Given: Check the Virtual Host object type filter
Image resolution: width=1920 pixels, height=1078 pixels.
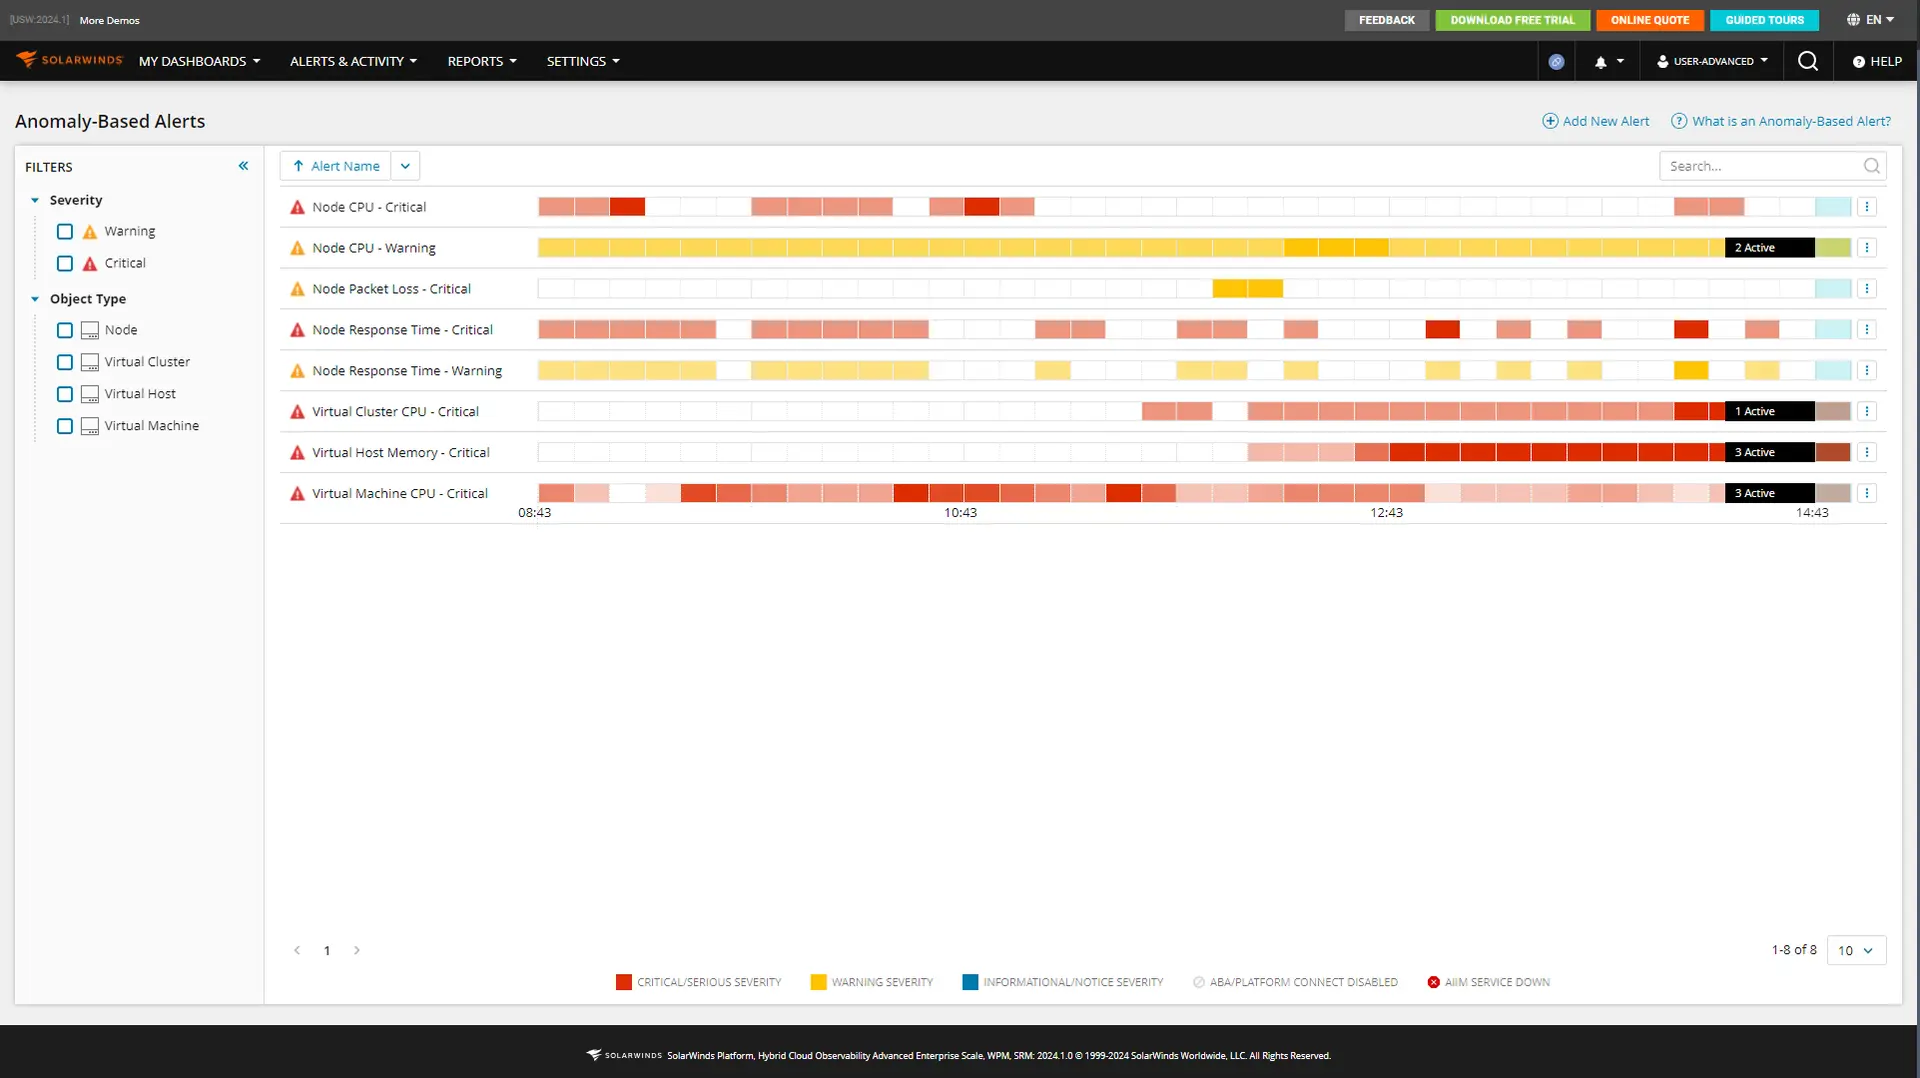Looking at the screenshot, I should click(65, 394).
